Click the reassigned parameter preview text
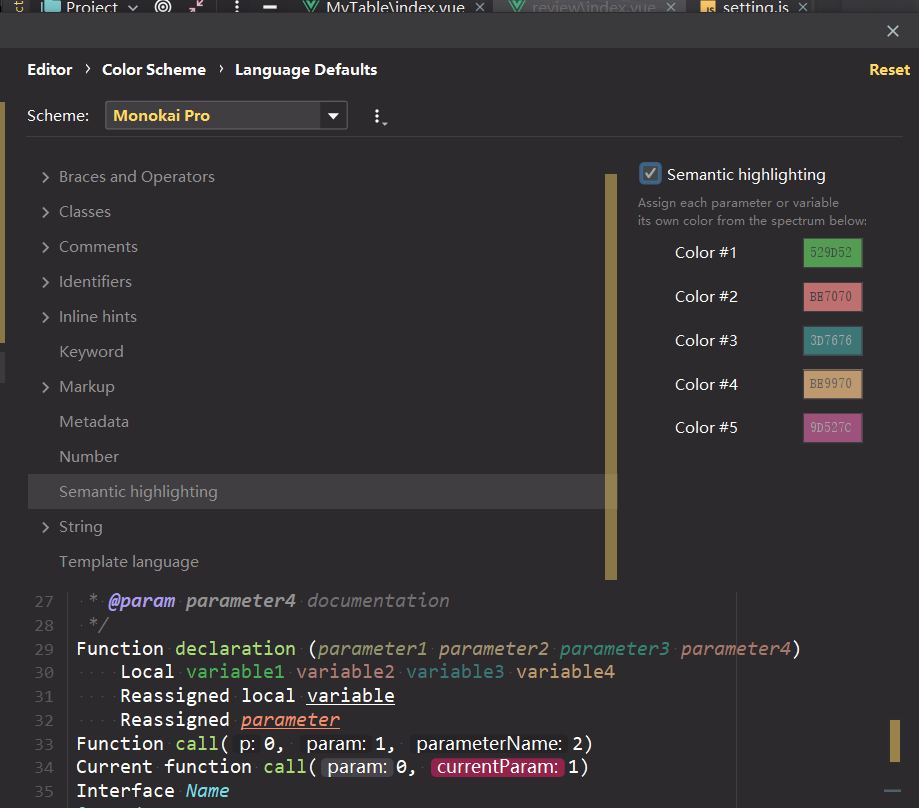This screenshot has height=808, width=919. pos(290,720)
